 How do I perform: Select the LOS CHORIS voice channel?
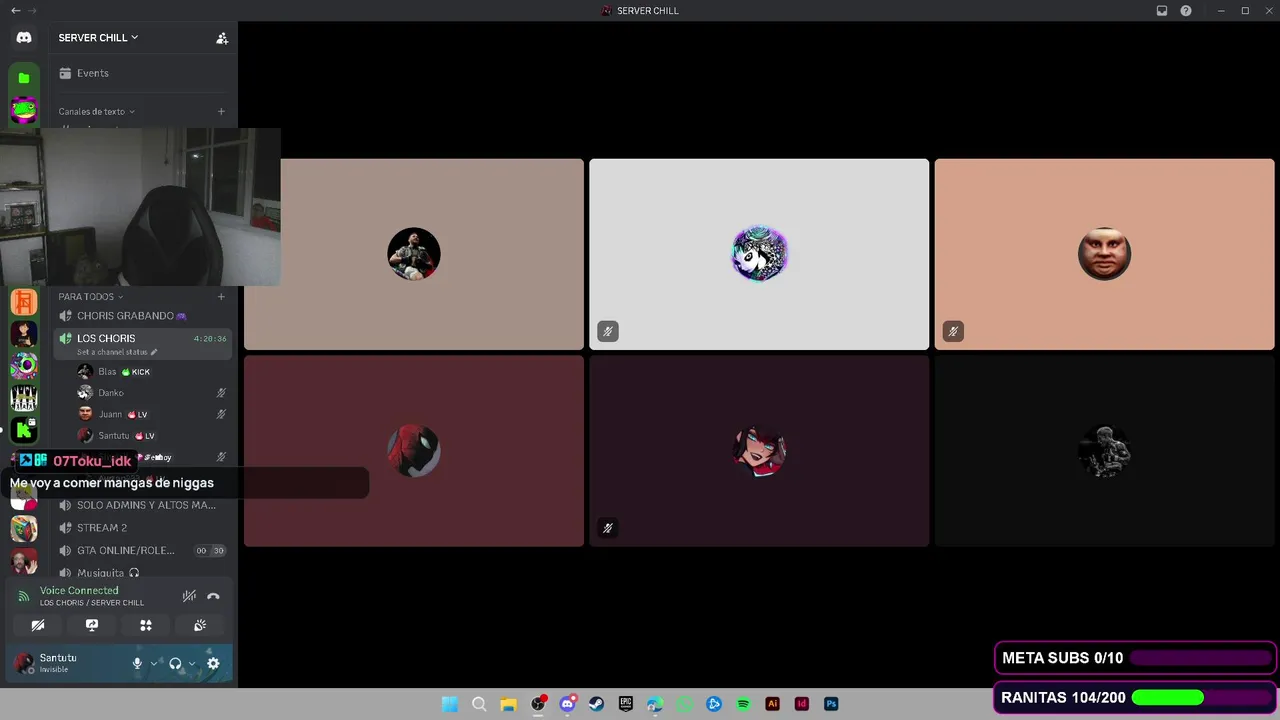coord(143,343)
